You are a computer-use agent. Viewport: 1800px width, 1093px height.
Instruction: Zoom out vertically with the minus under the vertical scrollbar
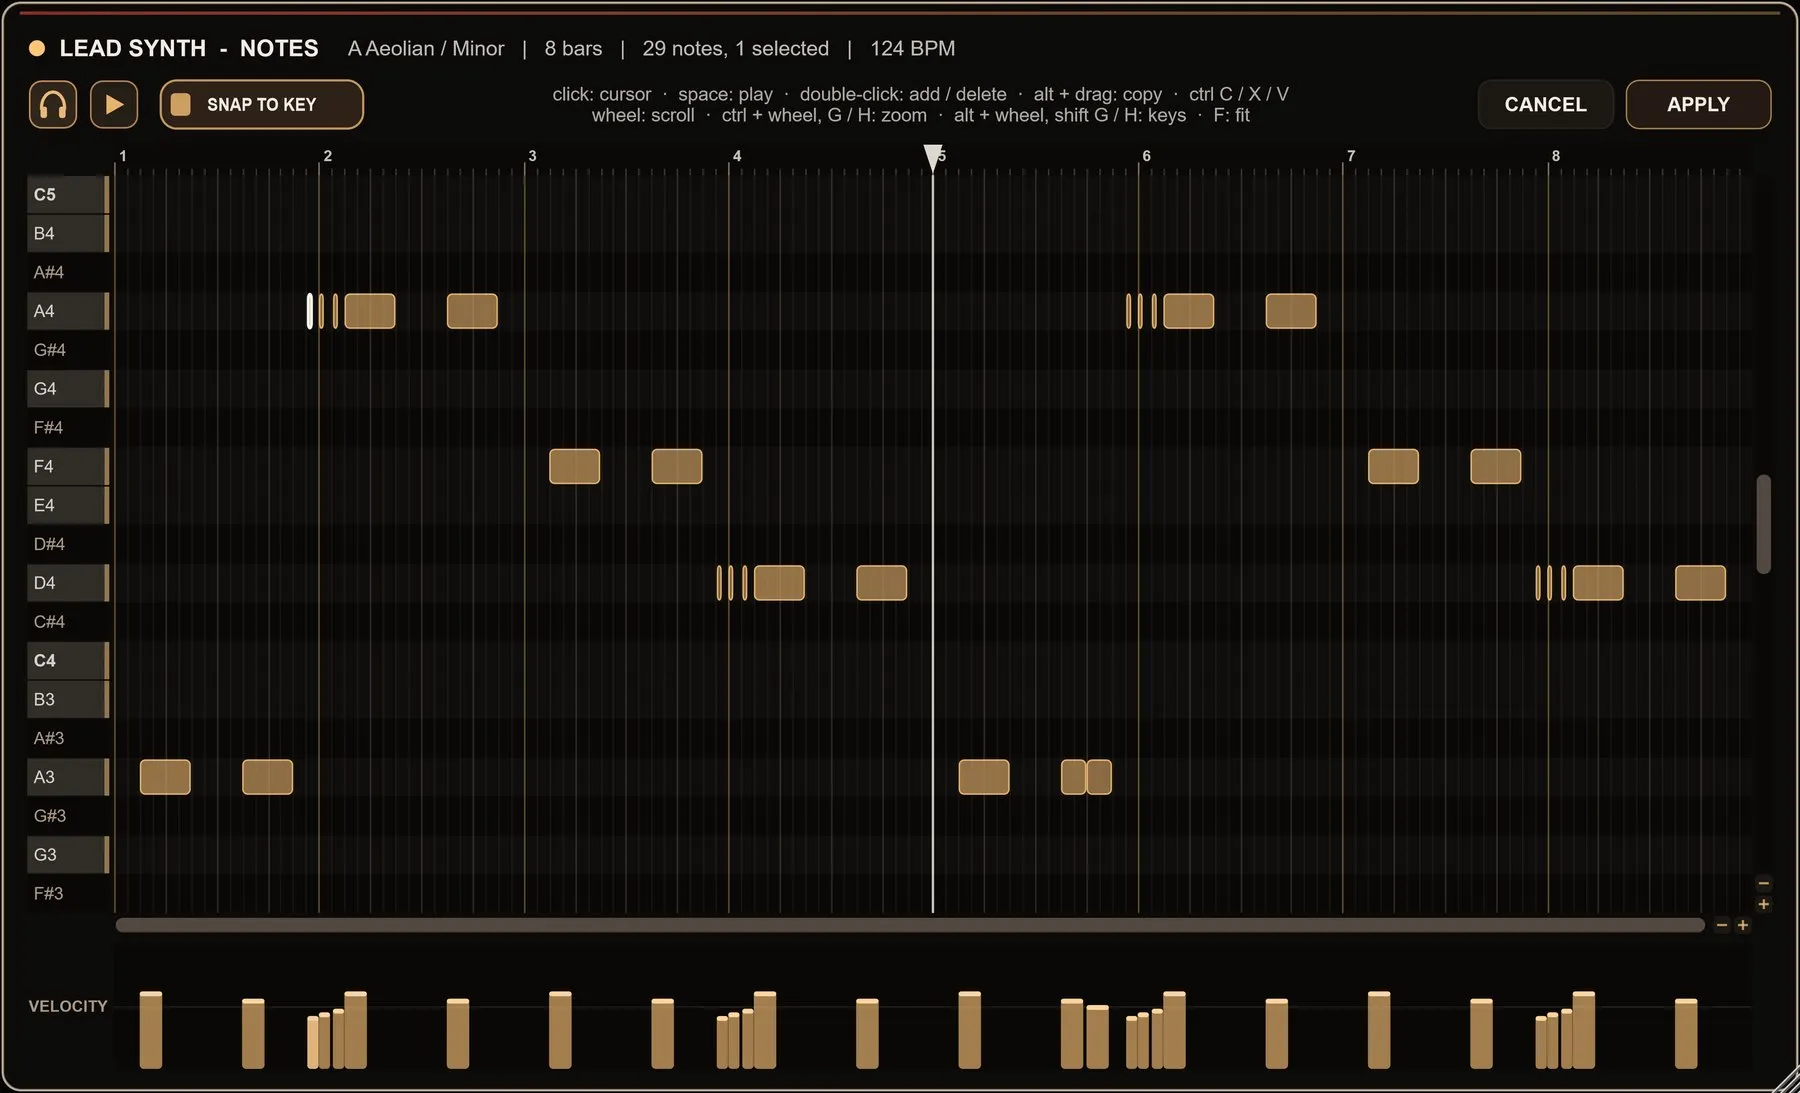point(1763,883)
